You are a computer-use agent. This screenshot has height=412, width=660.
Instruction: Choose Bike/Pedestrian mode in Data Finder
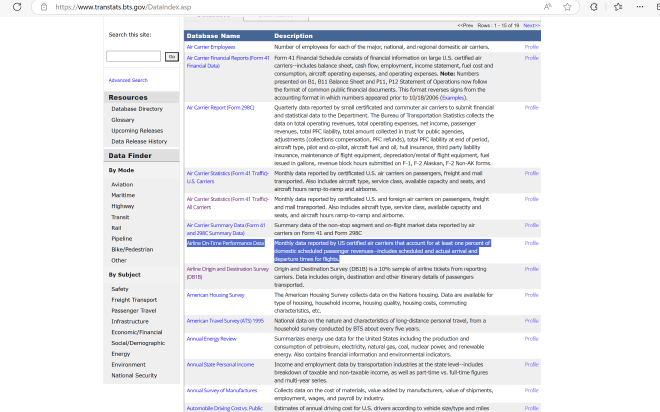[133, 250]
